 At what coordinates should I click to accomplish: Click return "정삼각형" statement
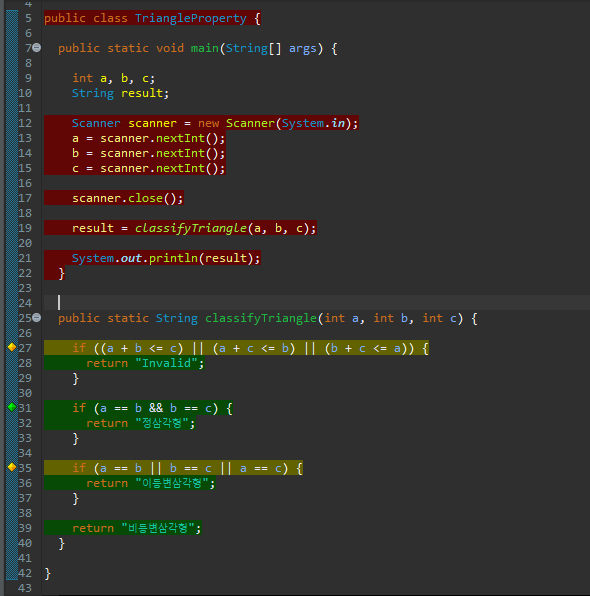point(141,423)
